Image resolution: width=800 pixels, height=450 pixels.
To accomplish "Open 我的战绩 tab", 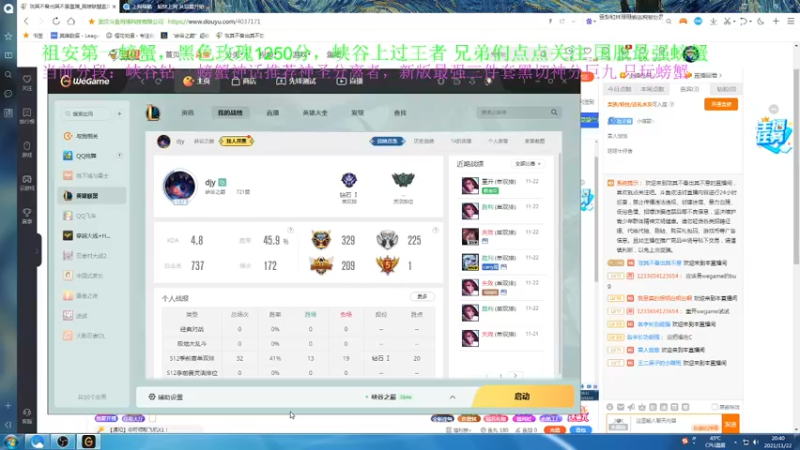I will point(230,113).
